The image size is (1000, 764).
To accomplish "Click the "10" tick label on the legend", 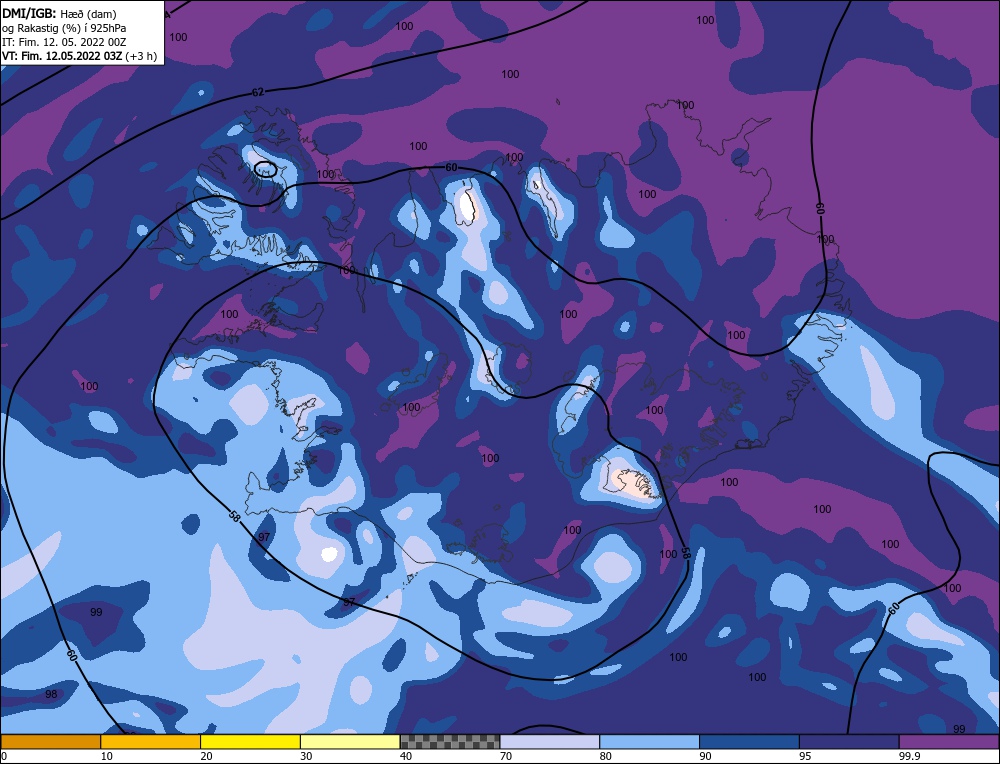I will pos(107,756).
